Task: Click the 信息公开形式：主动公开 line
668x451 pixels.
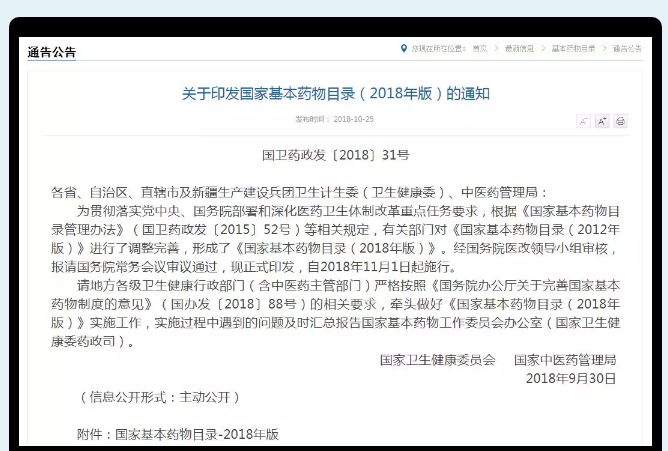Action: [x=160, y=397]
